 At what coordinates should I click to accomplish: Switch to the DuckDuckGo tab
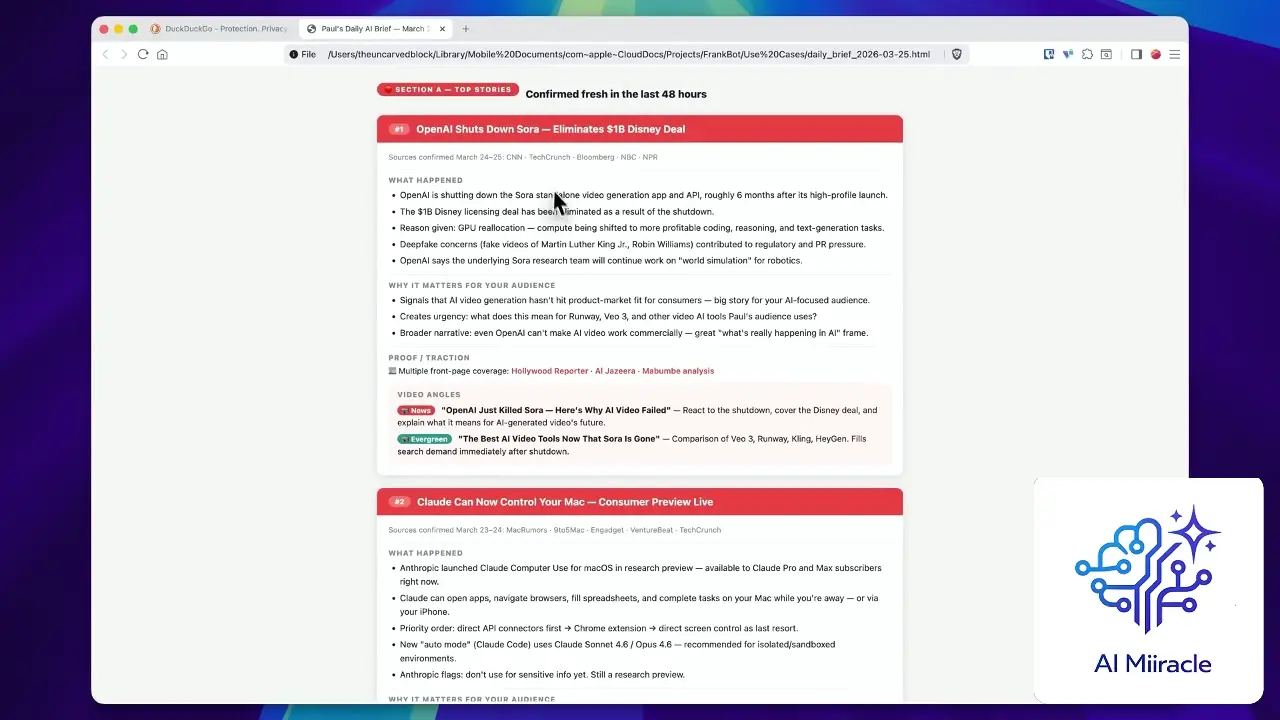[219, 29]
